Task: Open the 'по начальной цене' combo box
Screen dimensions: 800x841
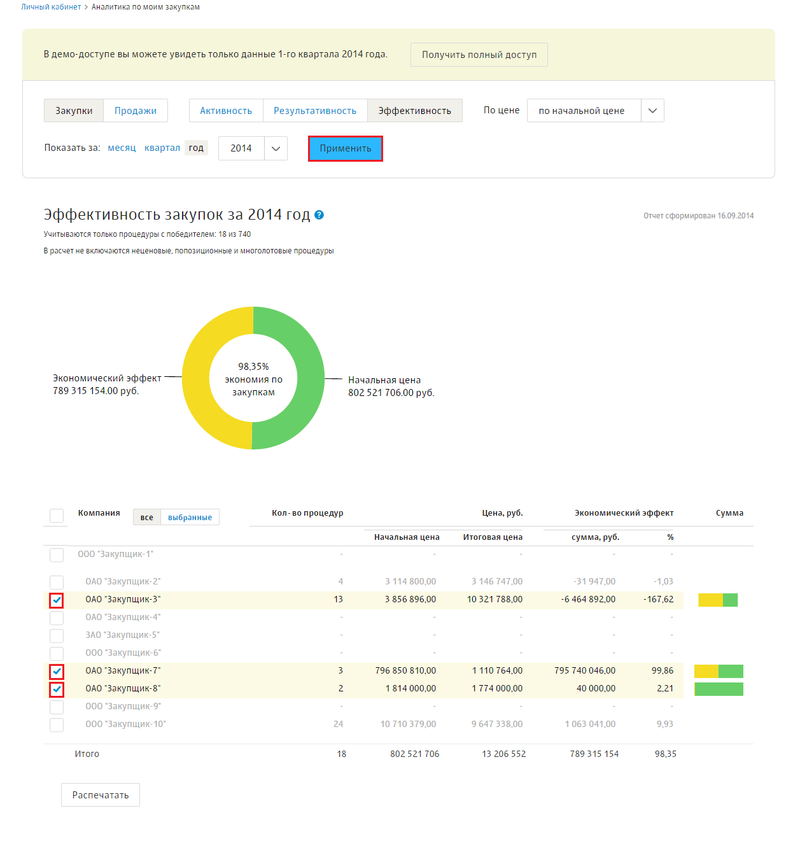Action: [x=583, y=111]
